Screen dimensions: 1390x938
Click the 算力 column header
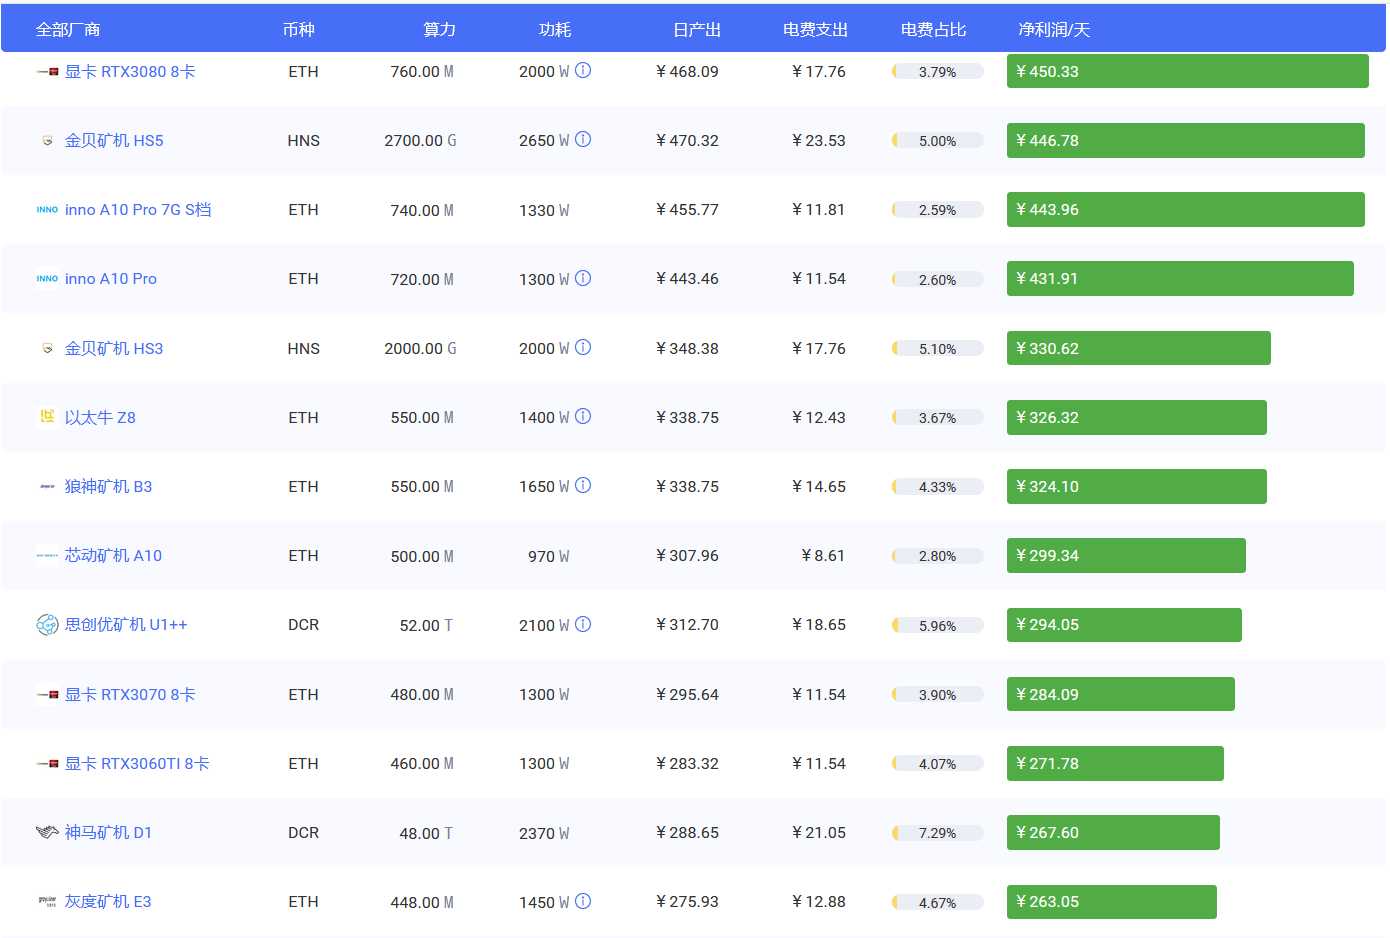439,30
